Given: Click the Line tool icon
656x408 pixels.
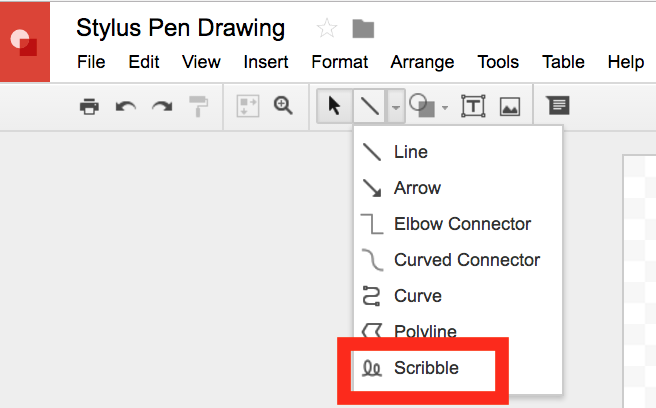Looking at the screenshot, I should [x=370, y=106].
